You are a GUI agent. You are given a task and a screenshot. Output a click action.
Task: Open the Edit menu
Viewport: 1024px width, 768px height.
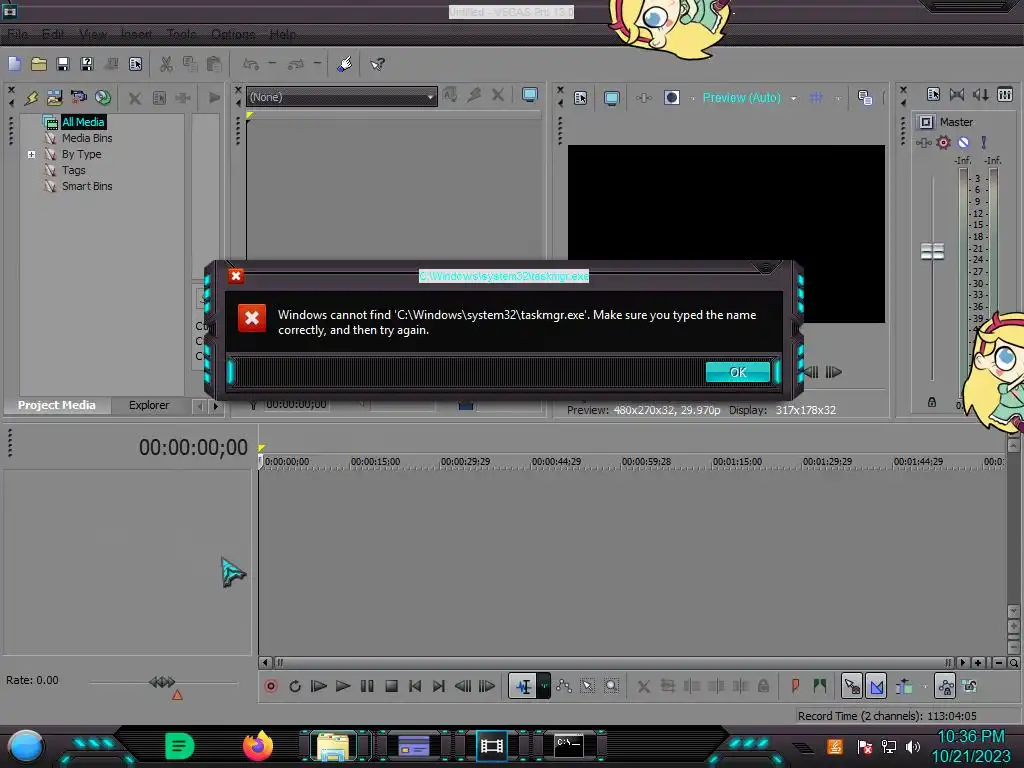tap(53, 34)
